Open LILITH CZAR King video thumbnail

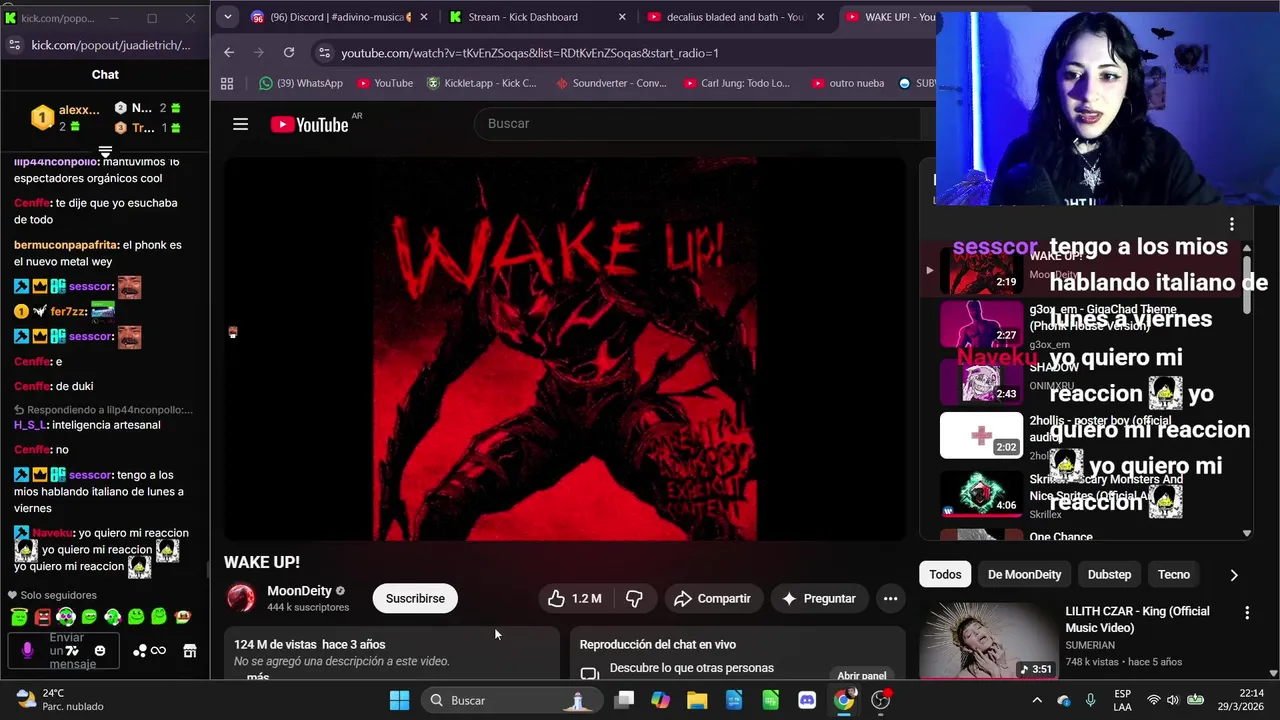tap(987, 641)
